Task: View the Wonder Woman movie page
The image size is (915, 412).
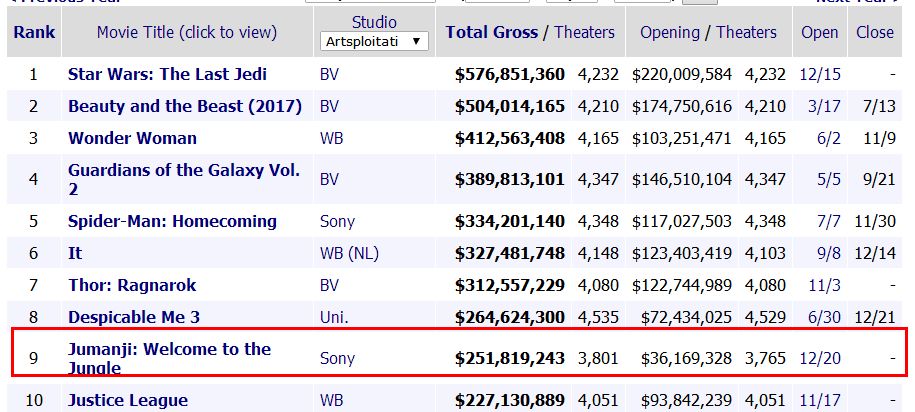Action: coord(132,138)
